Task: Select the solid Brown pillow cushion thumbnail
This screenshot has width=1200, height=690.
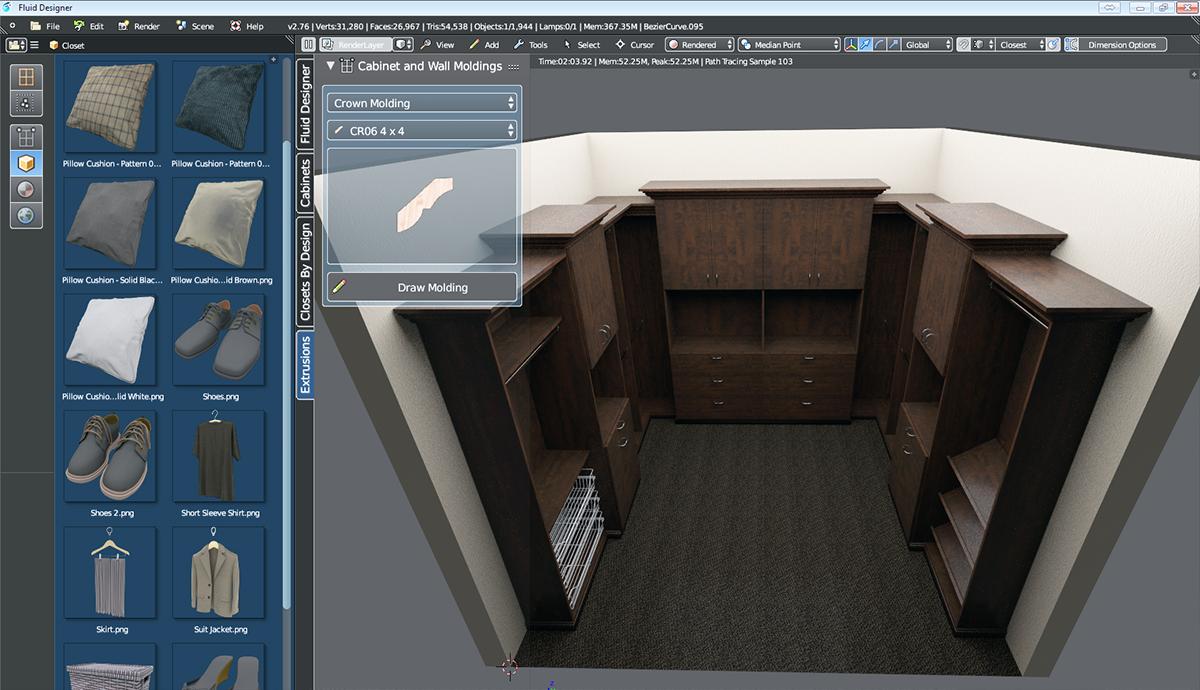Action: click(x=219, y=225)
